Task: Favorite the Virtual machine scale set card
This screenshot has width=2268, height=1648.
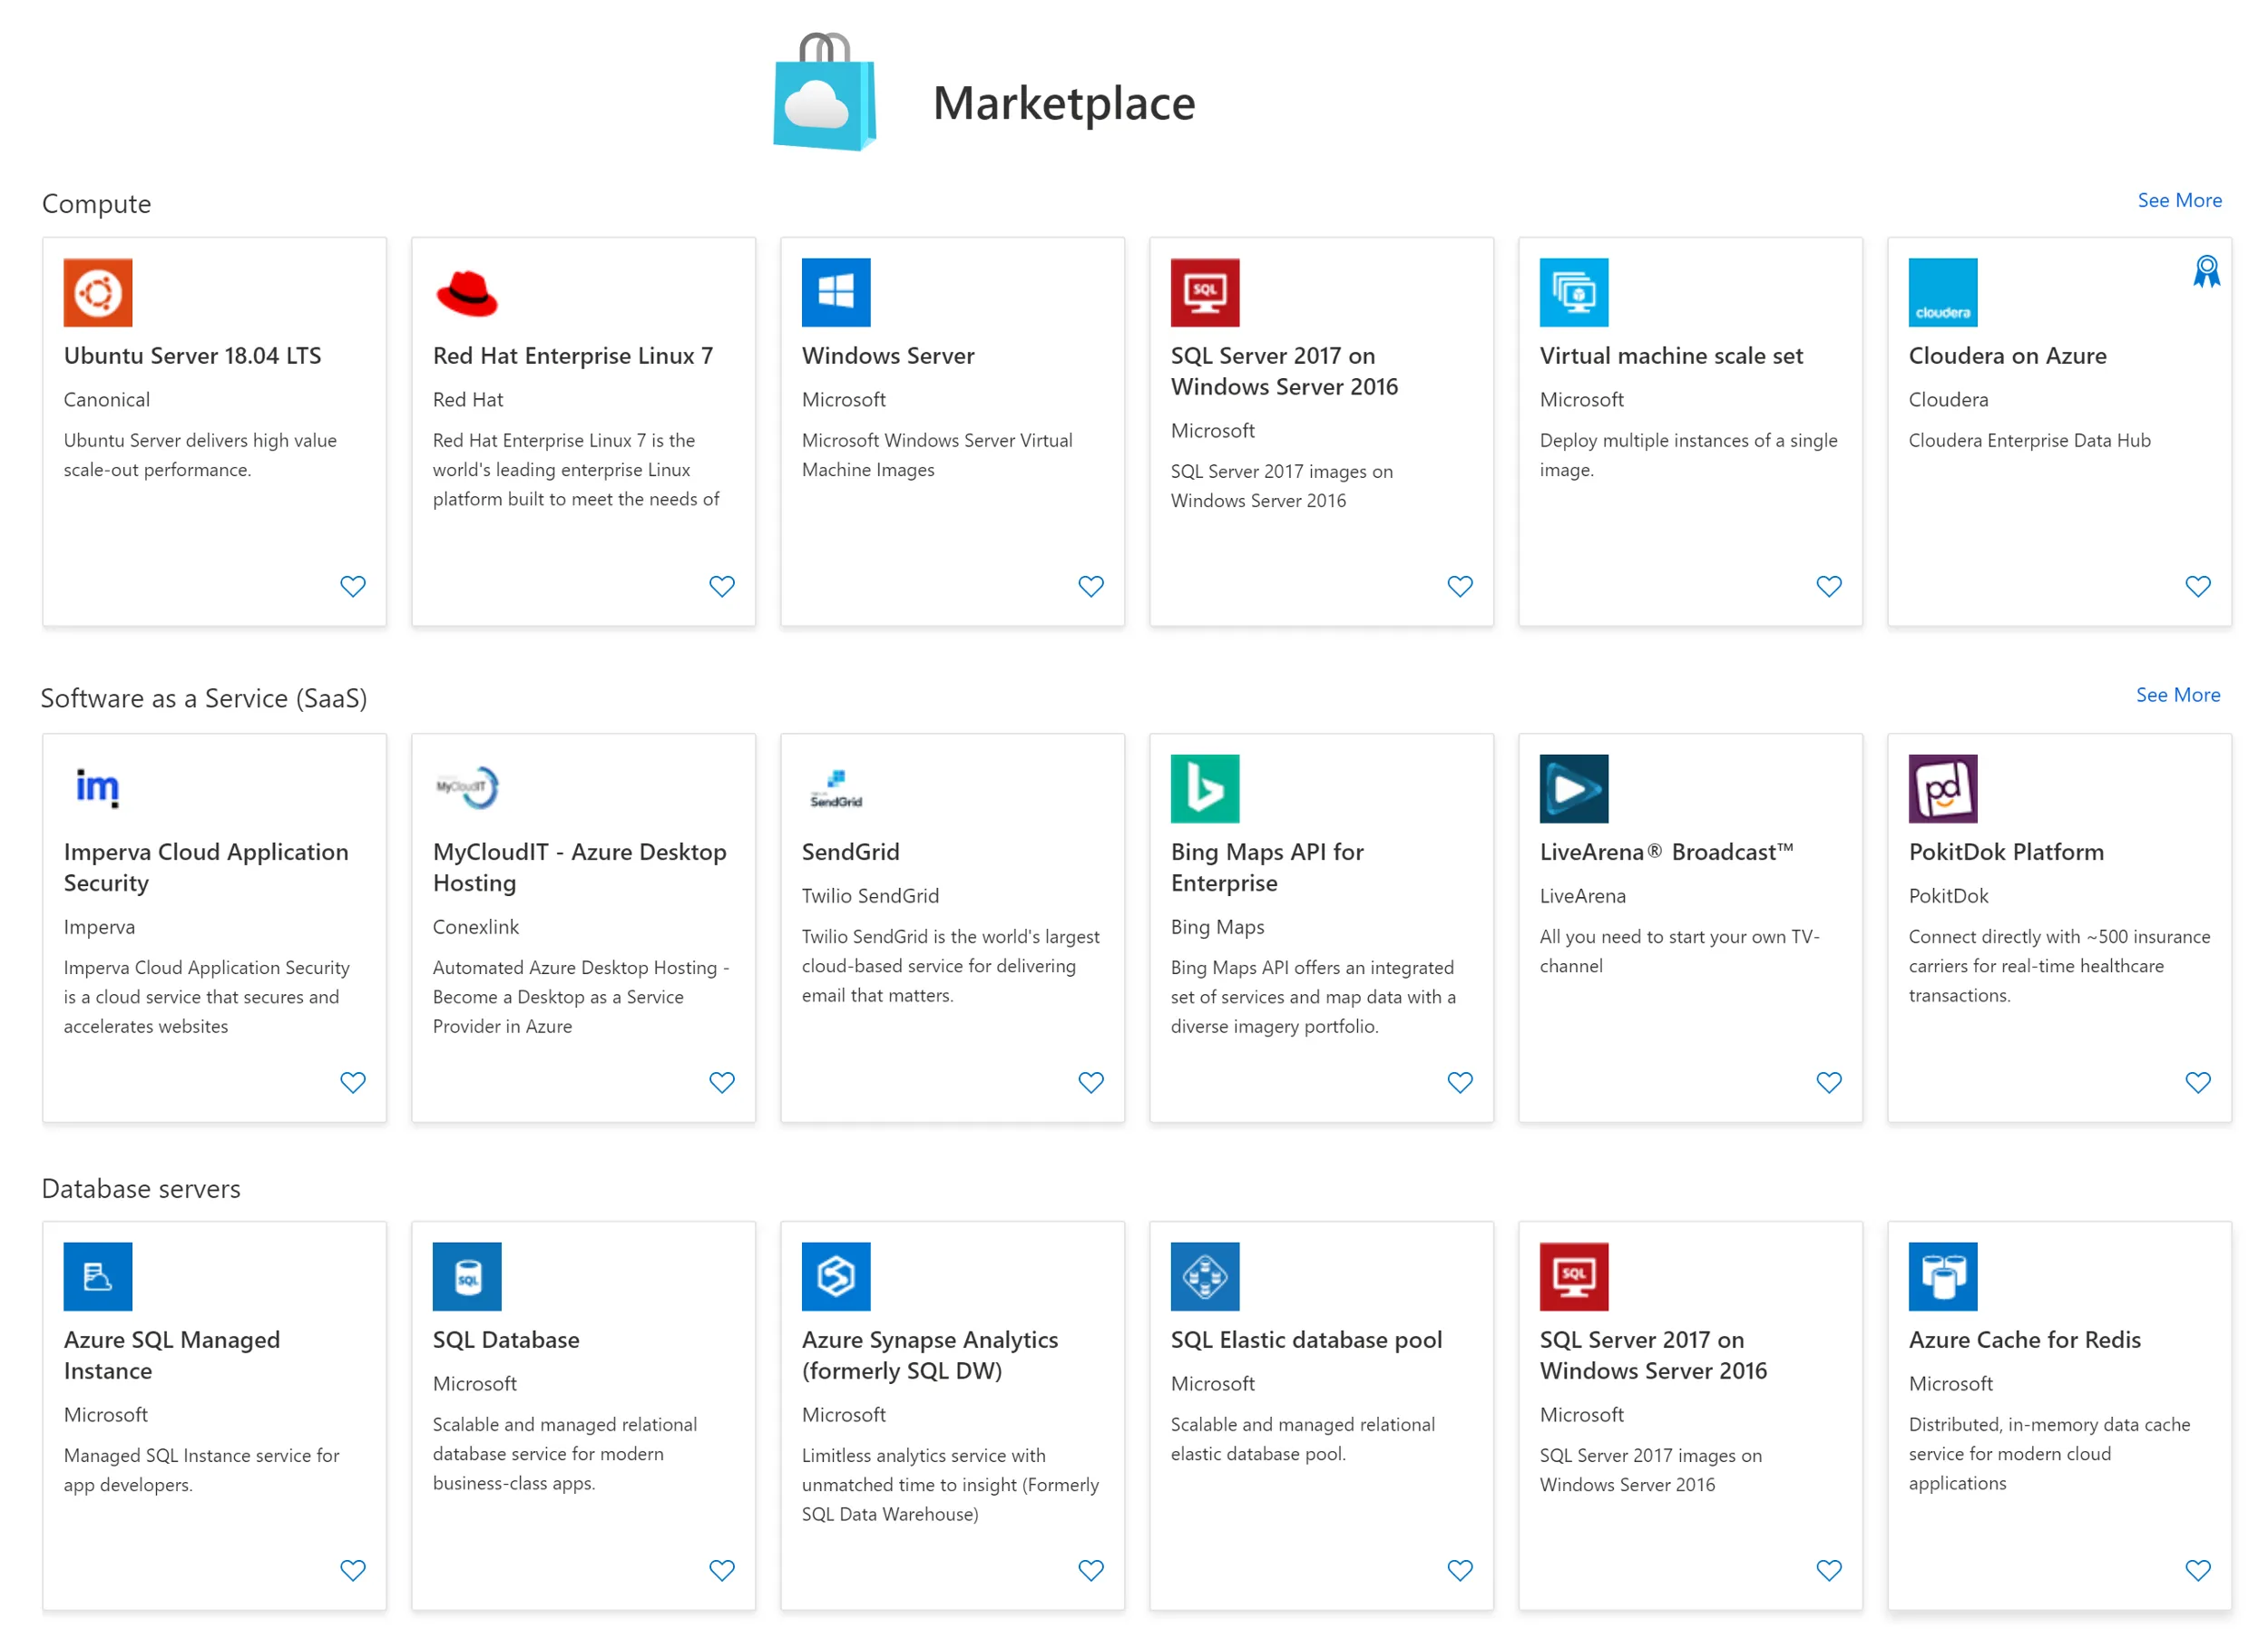Action: tap(1829, 586)
